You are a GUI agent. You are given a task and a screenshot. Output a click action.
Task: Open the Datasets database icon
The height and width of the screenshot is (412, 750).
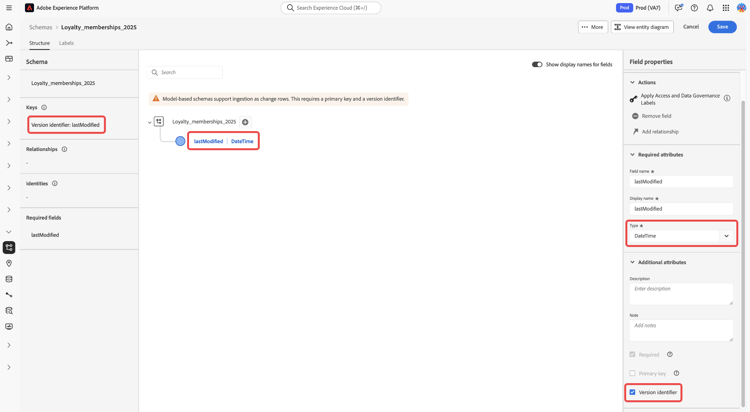pyautogui.click(x=9, y=279)
